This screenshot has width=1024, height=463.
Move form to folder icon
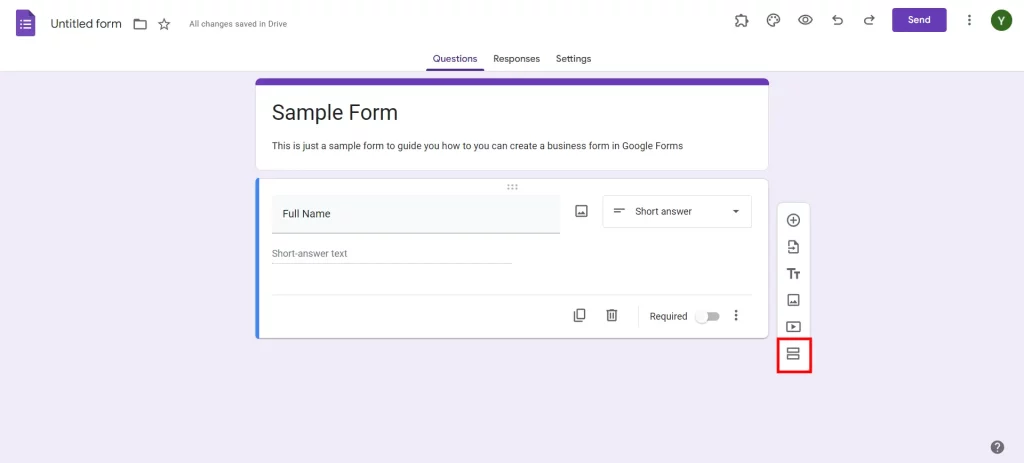click(x=140, y=24)
